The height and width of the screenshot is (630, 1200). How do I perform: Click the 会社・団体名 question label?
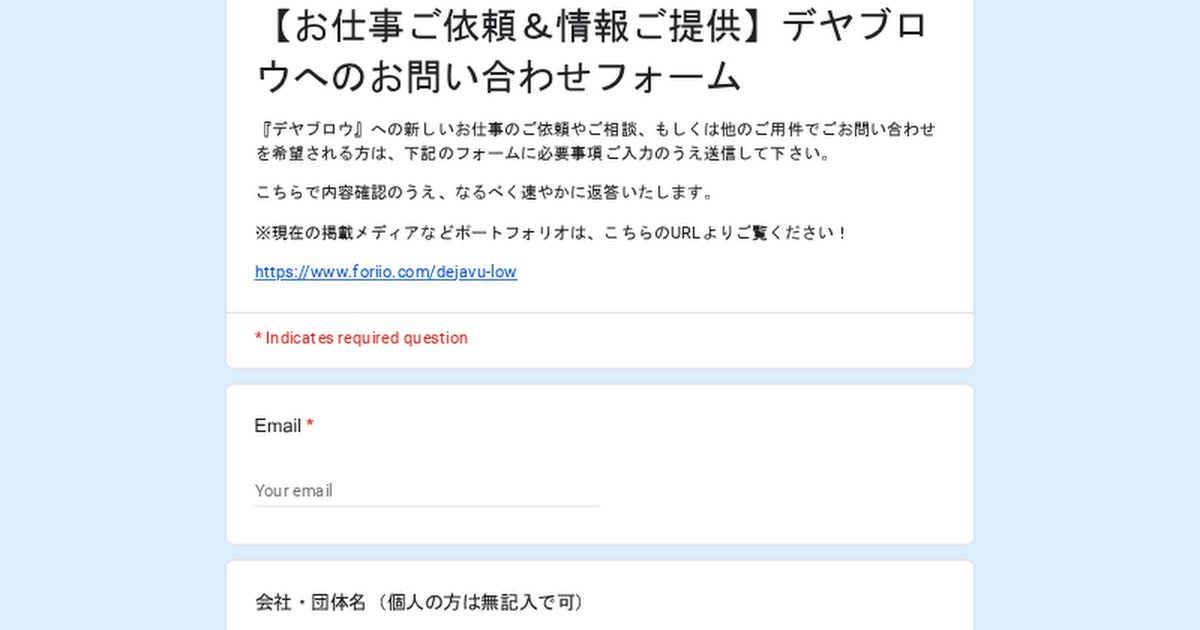[310, 602]
